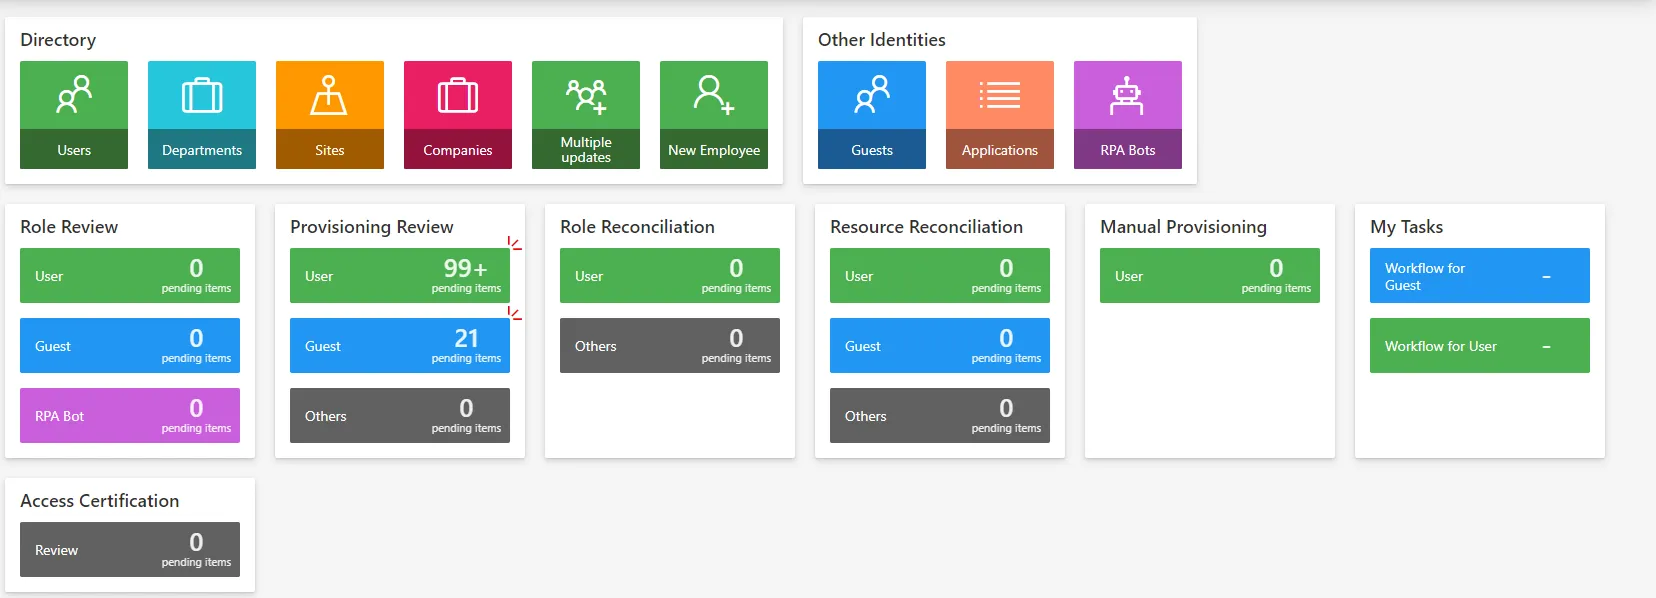The height and width of the screenshot is (598, 1656).
Task: Open Workflow for Guest task
Action: pos(1480,276)
